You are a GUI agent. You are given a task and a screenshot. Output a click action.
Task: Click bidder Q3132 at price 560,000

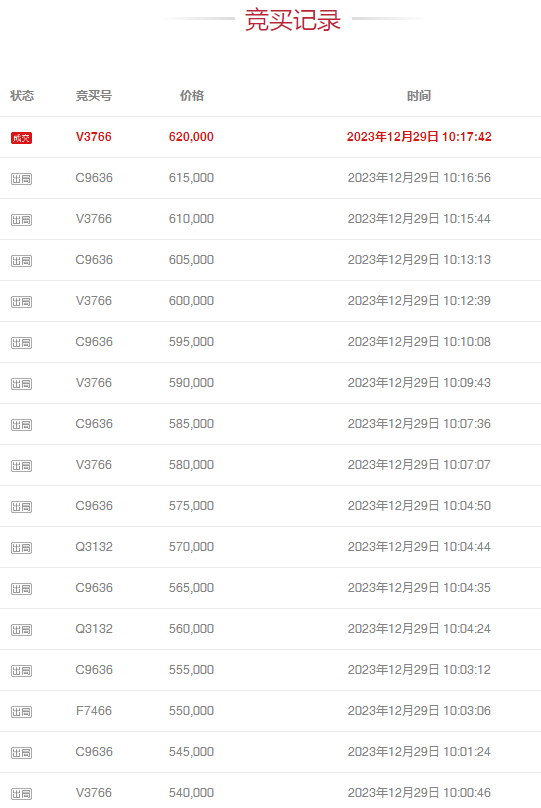click(x=94, y=629)
